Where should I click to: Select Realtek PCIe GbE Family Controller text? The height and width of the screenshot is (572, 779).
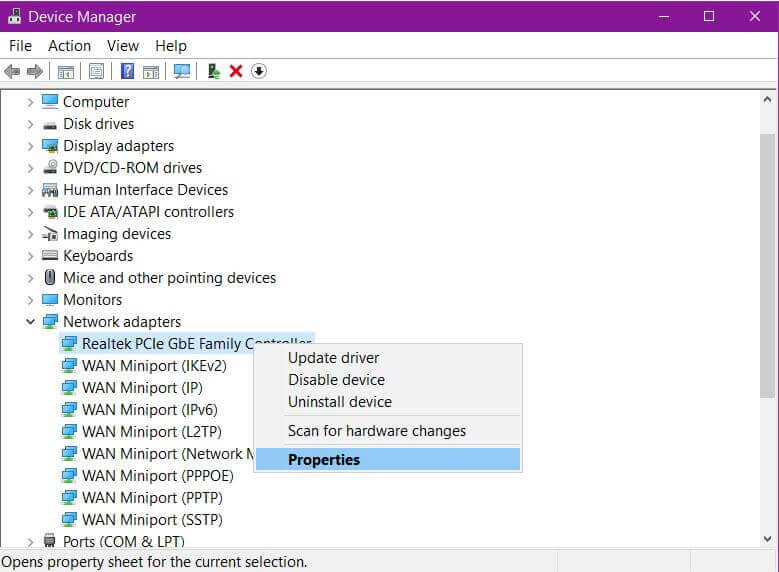tap(196, 343)
